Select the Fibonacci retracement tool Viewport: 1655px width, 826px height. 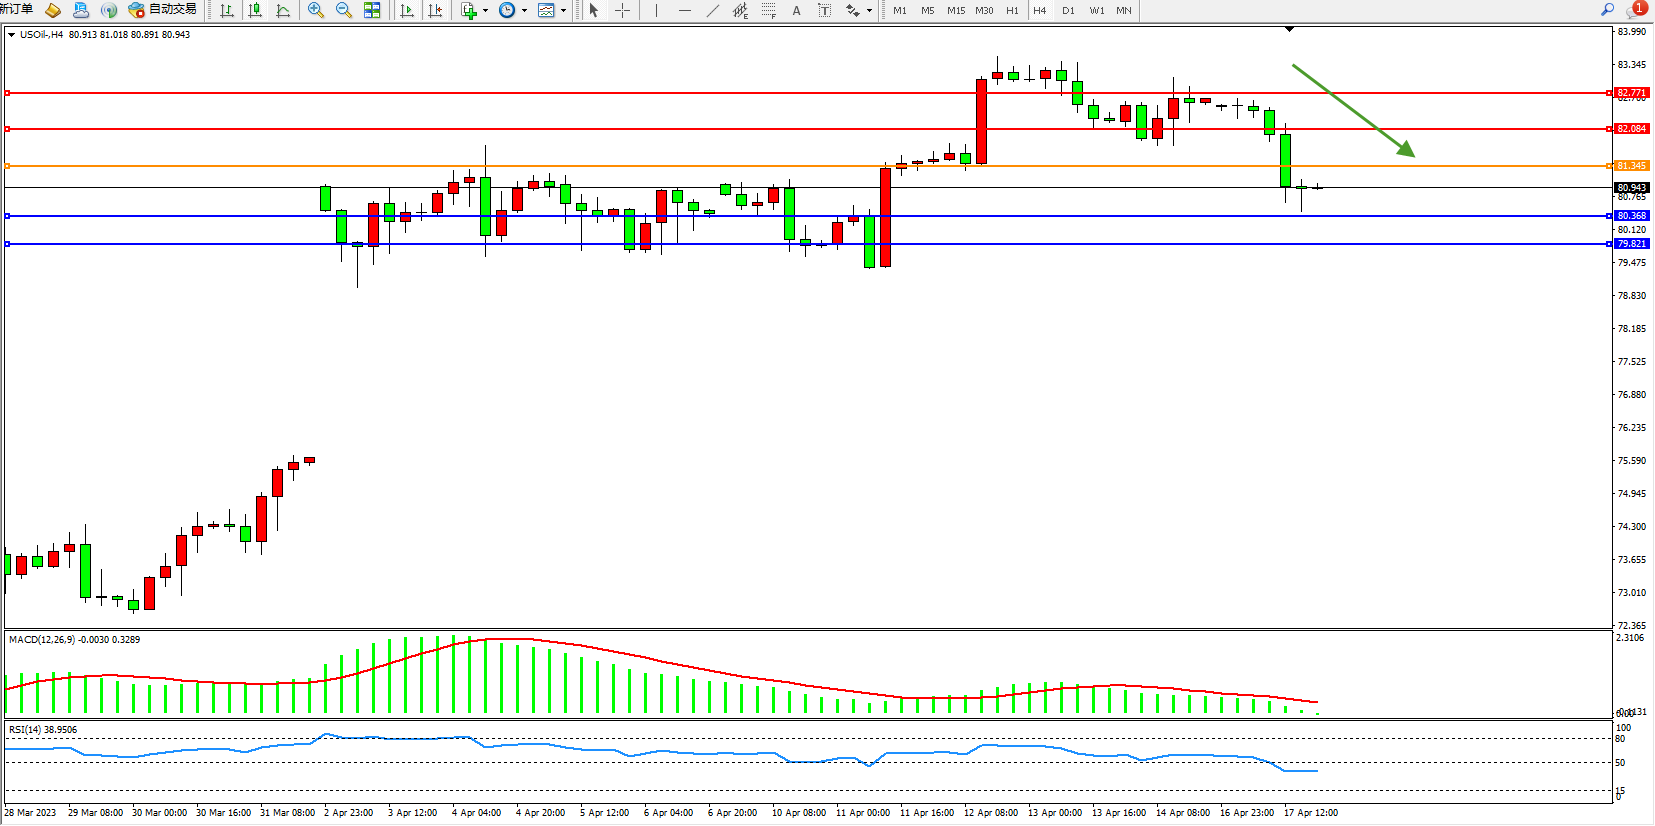tap(768, 10)
